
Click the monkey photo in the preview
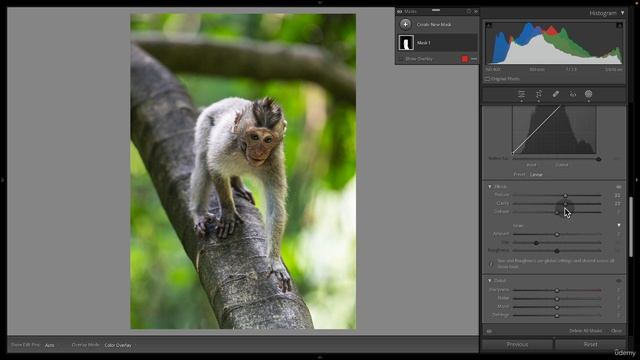[x=243, y=171]
